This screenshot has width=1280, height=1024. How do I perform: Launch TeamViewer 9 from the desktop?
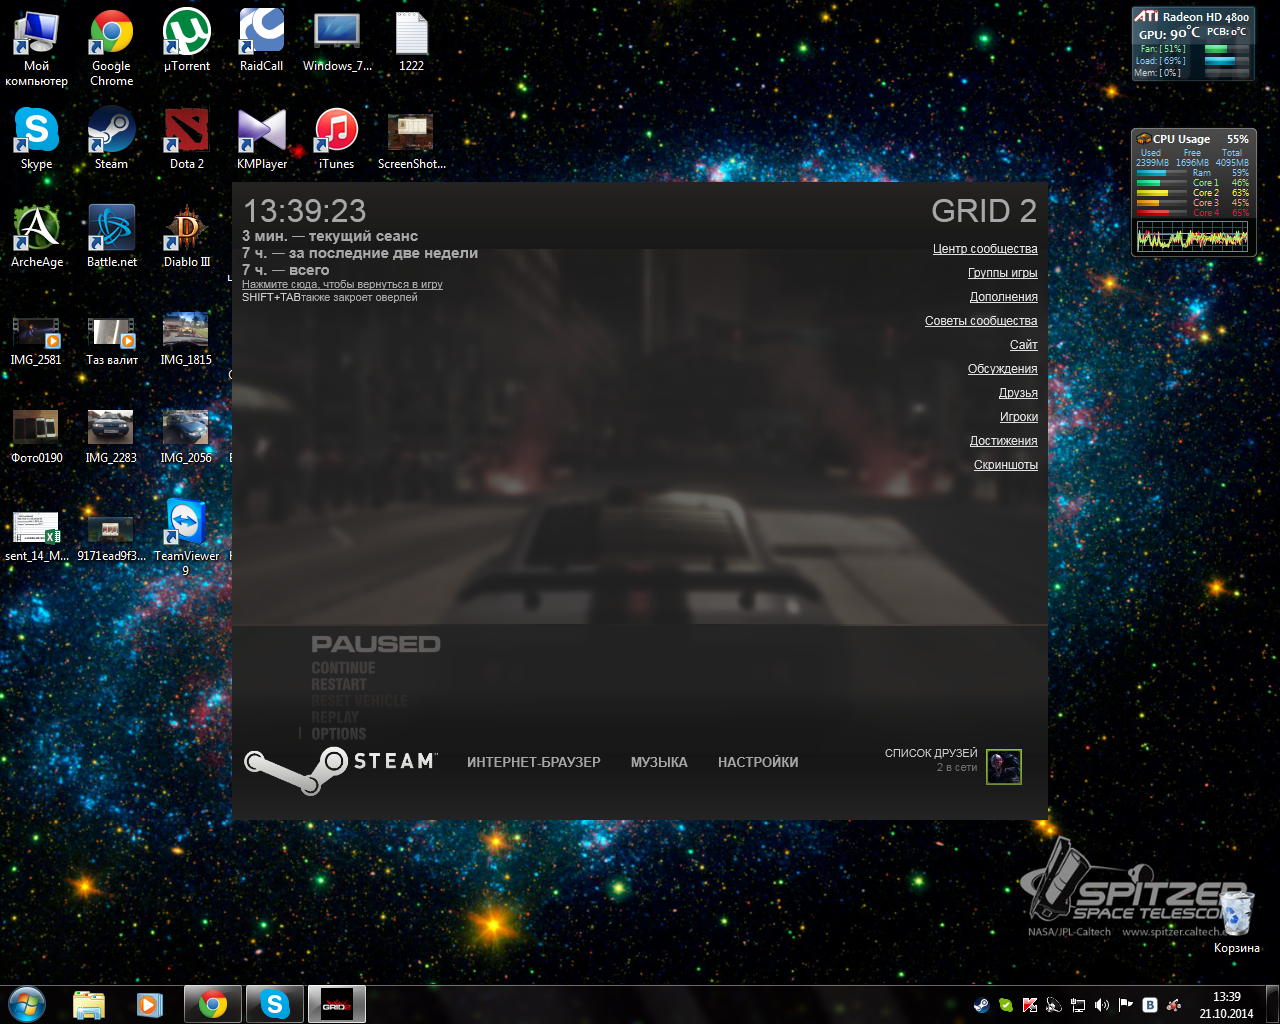click(186, 530)
